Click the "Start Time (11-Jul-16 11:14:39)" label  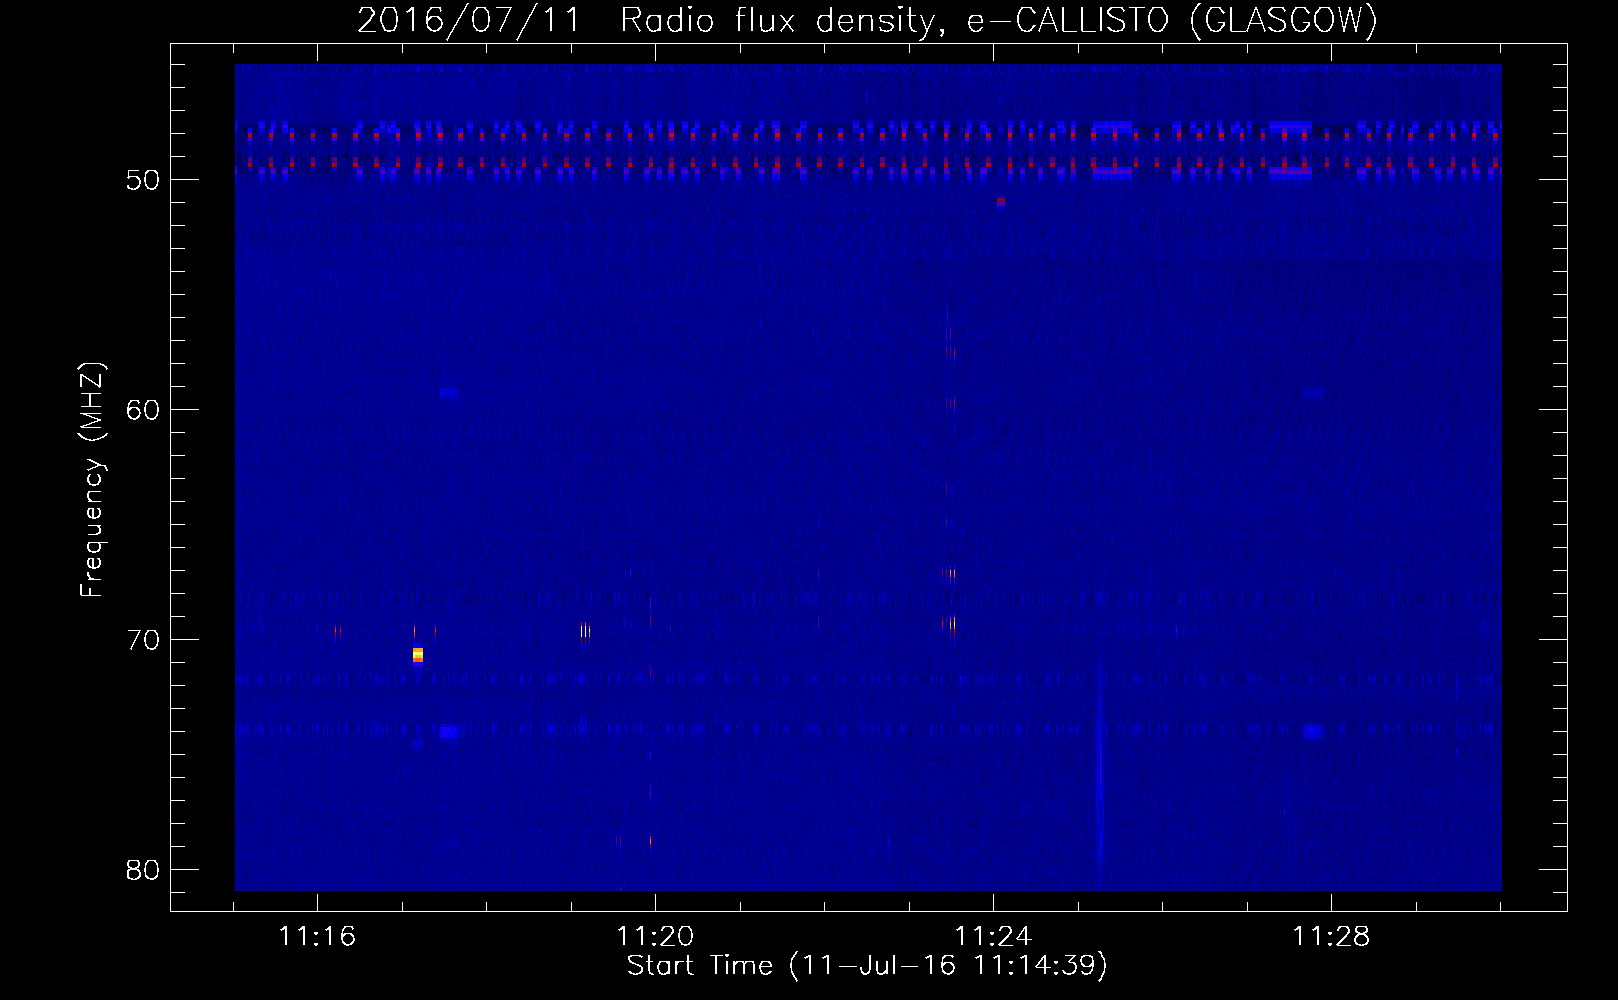pos(867,966)
